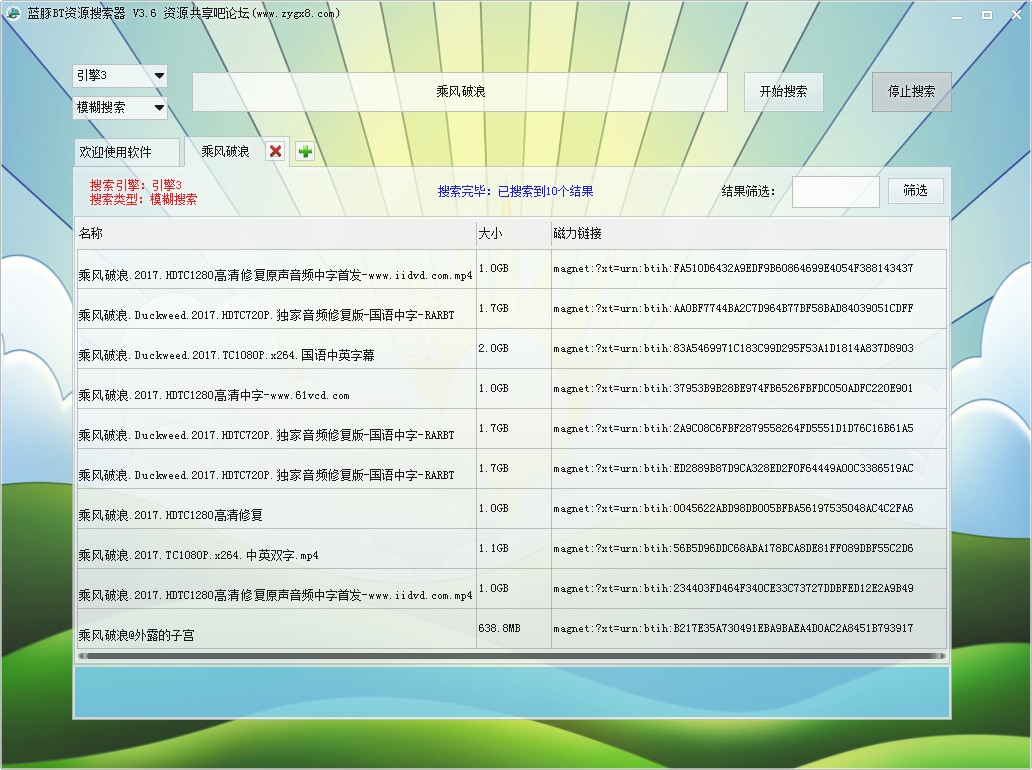The height and width of the screenshot is (770, 1032).
Task: Close the 蓝豚BT资源搜索器 window
Action: [x=1016, y=15]
